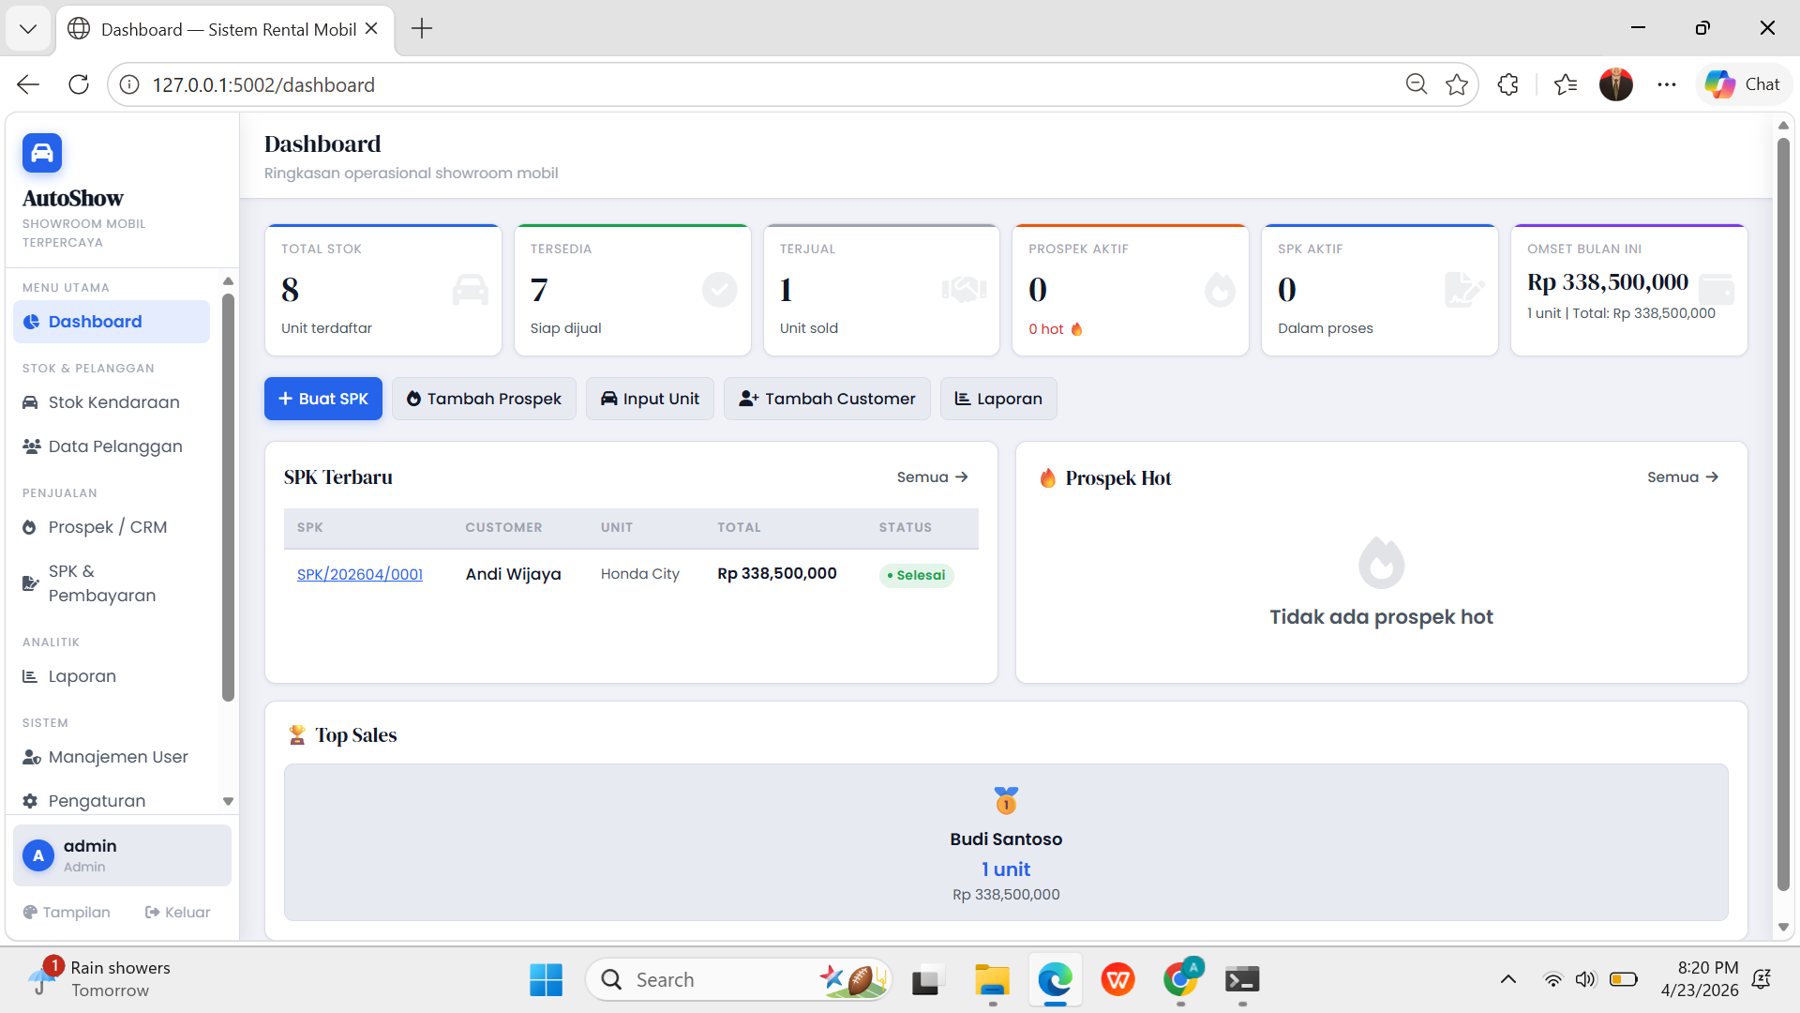The width and height of the screenshot is (1800, 1013).
Task: Click the Prospek / CRM flame icon
Action: click(30, 527)
